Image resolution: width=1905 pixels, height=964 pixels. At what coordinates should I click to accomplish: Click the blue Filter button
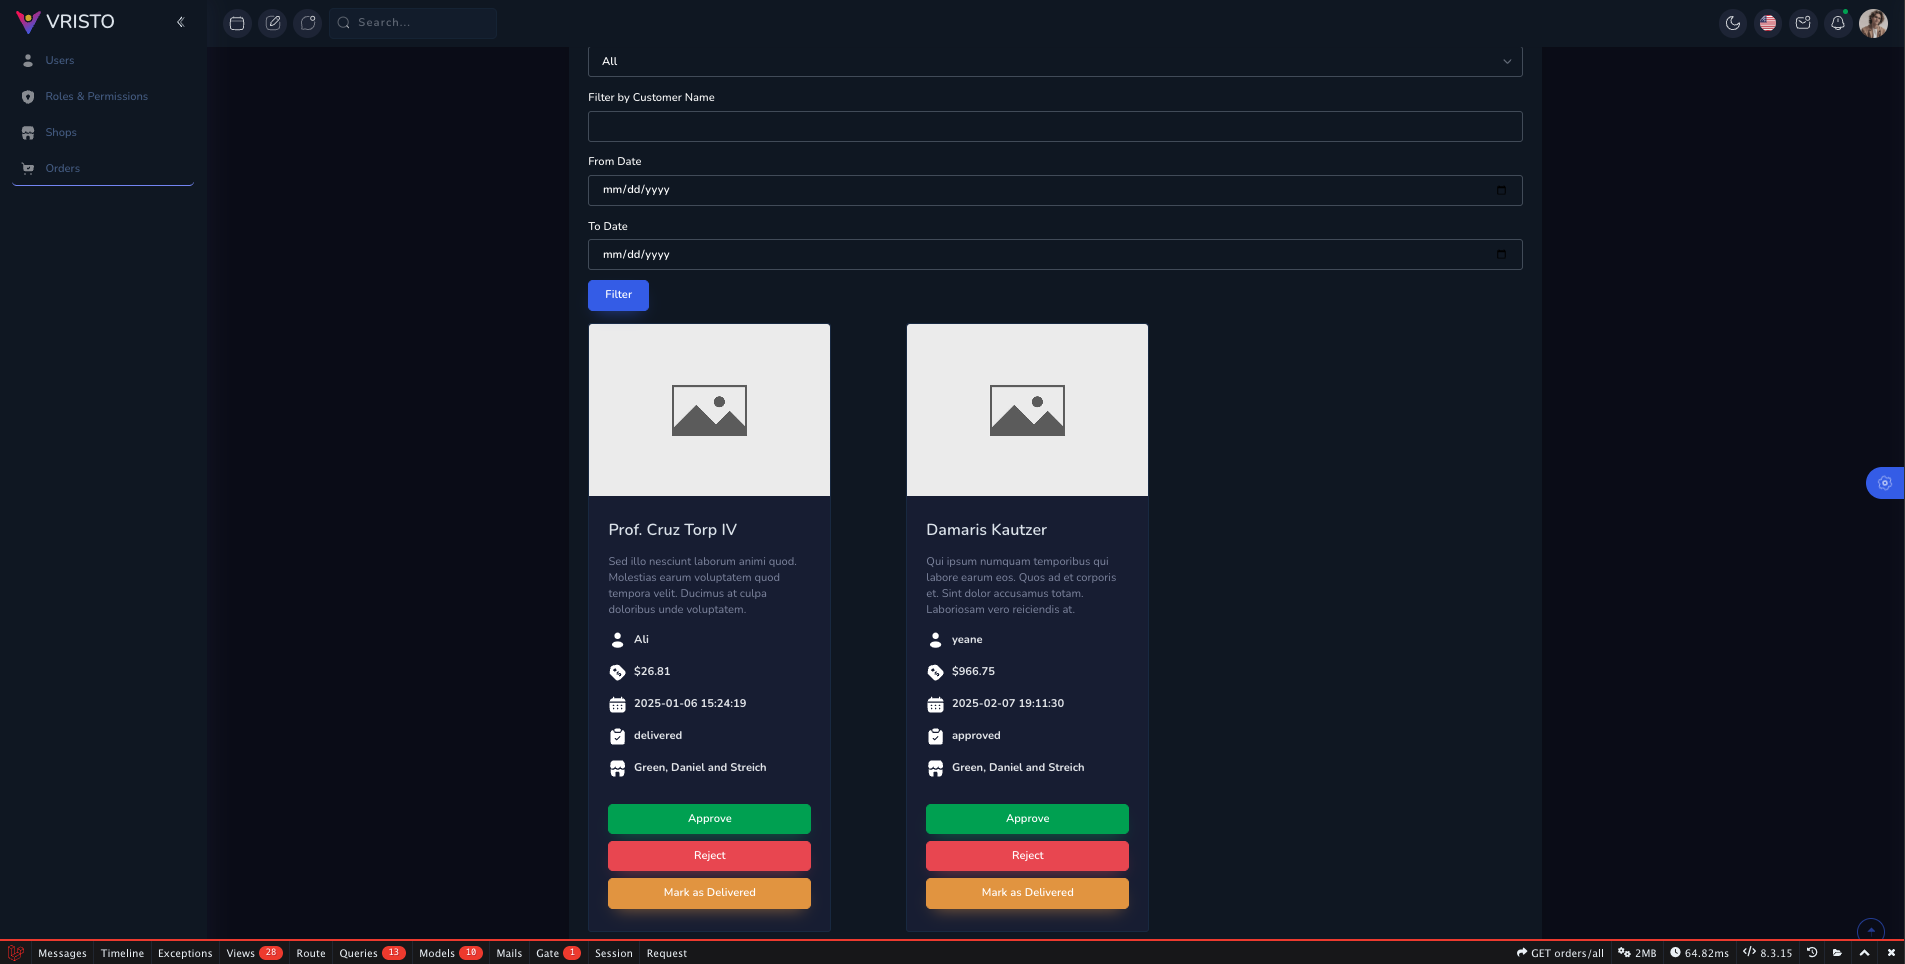[x=618, y=295]
